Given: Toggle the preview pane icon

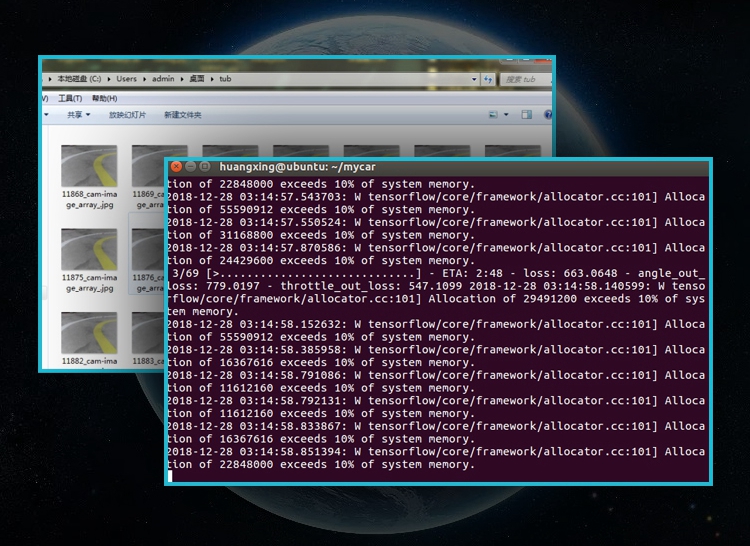Looking at the screenshot, I should (524, 115).
